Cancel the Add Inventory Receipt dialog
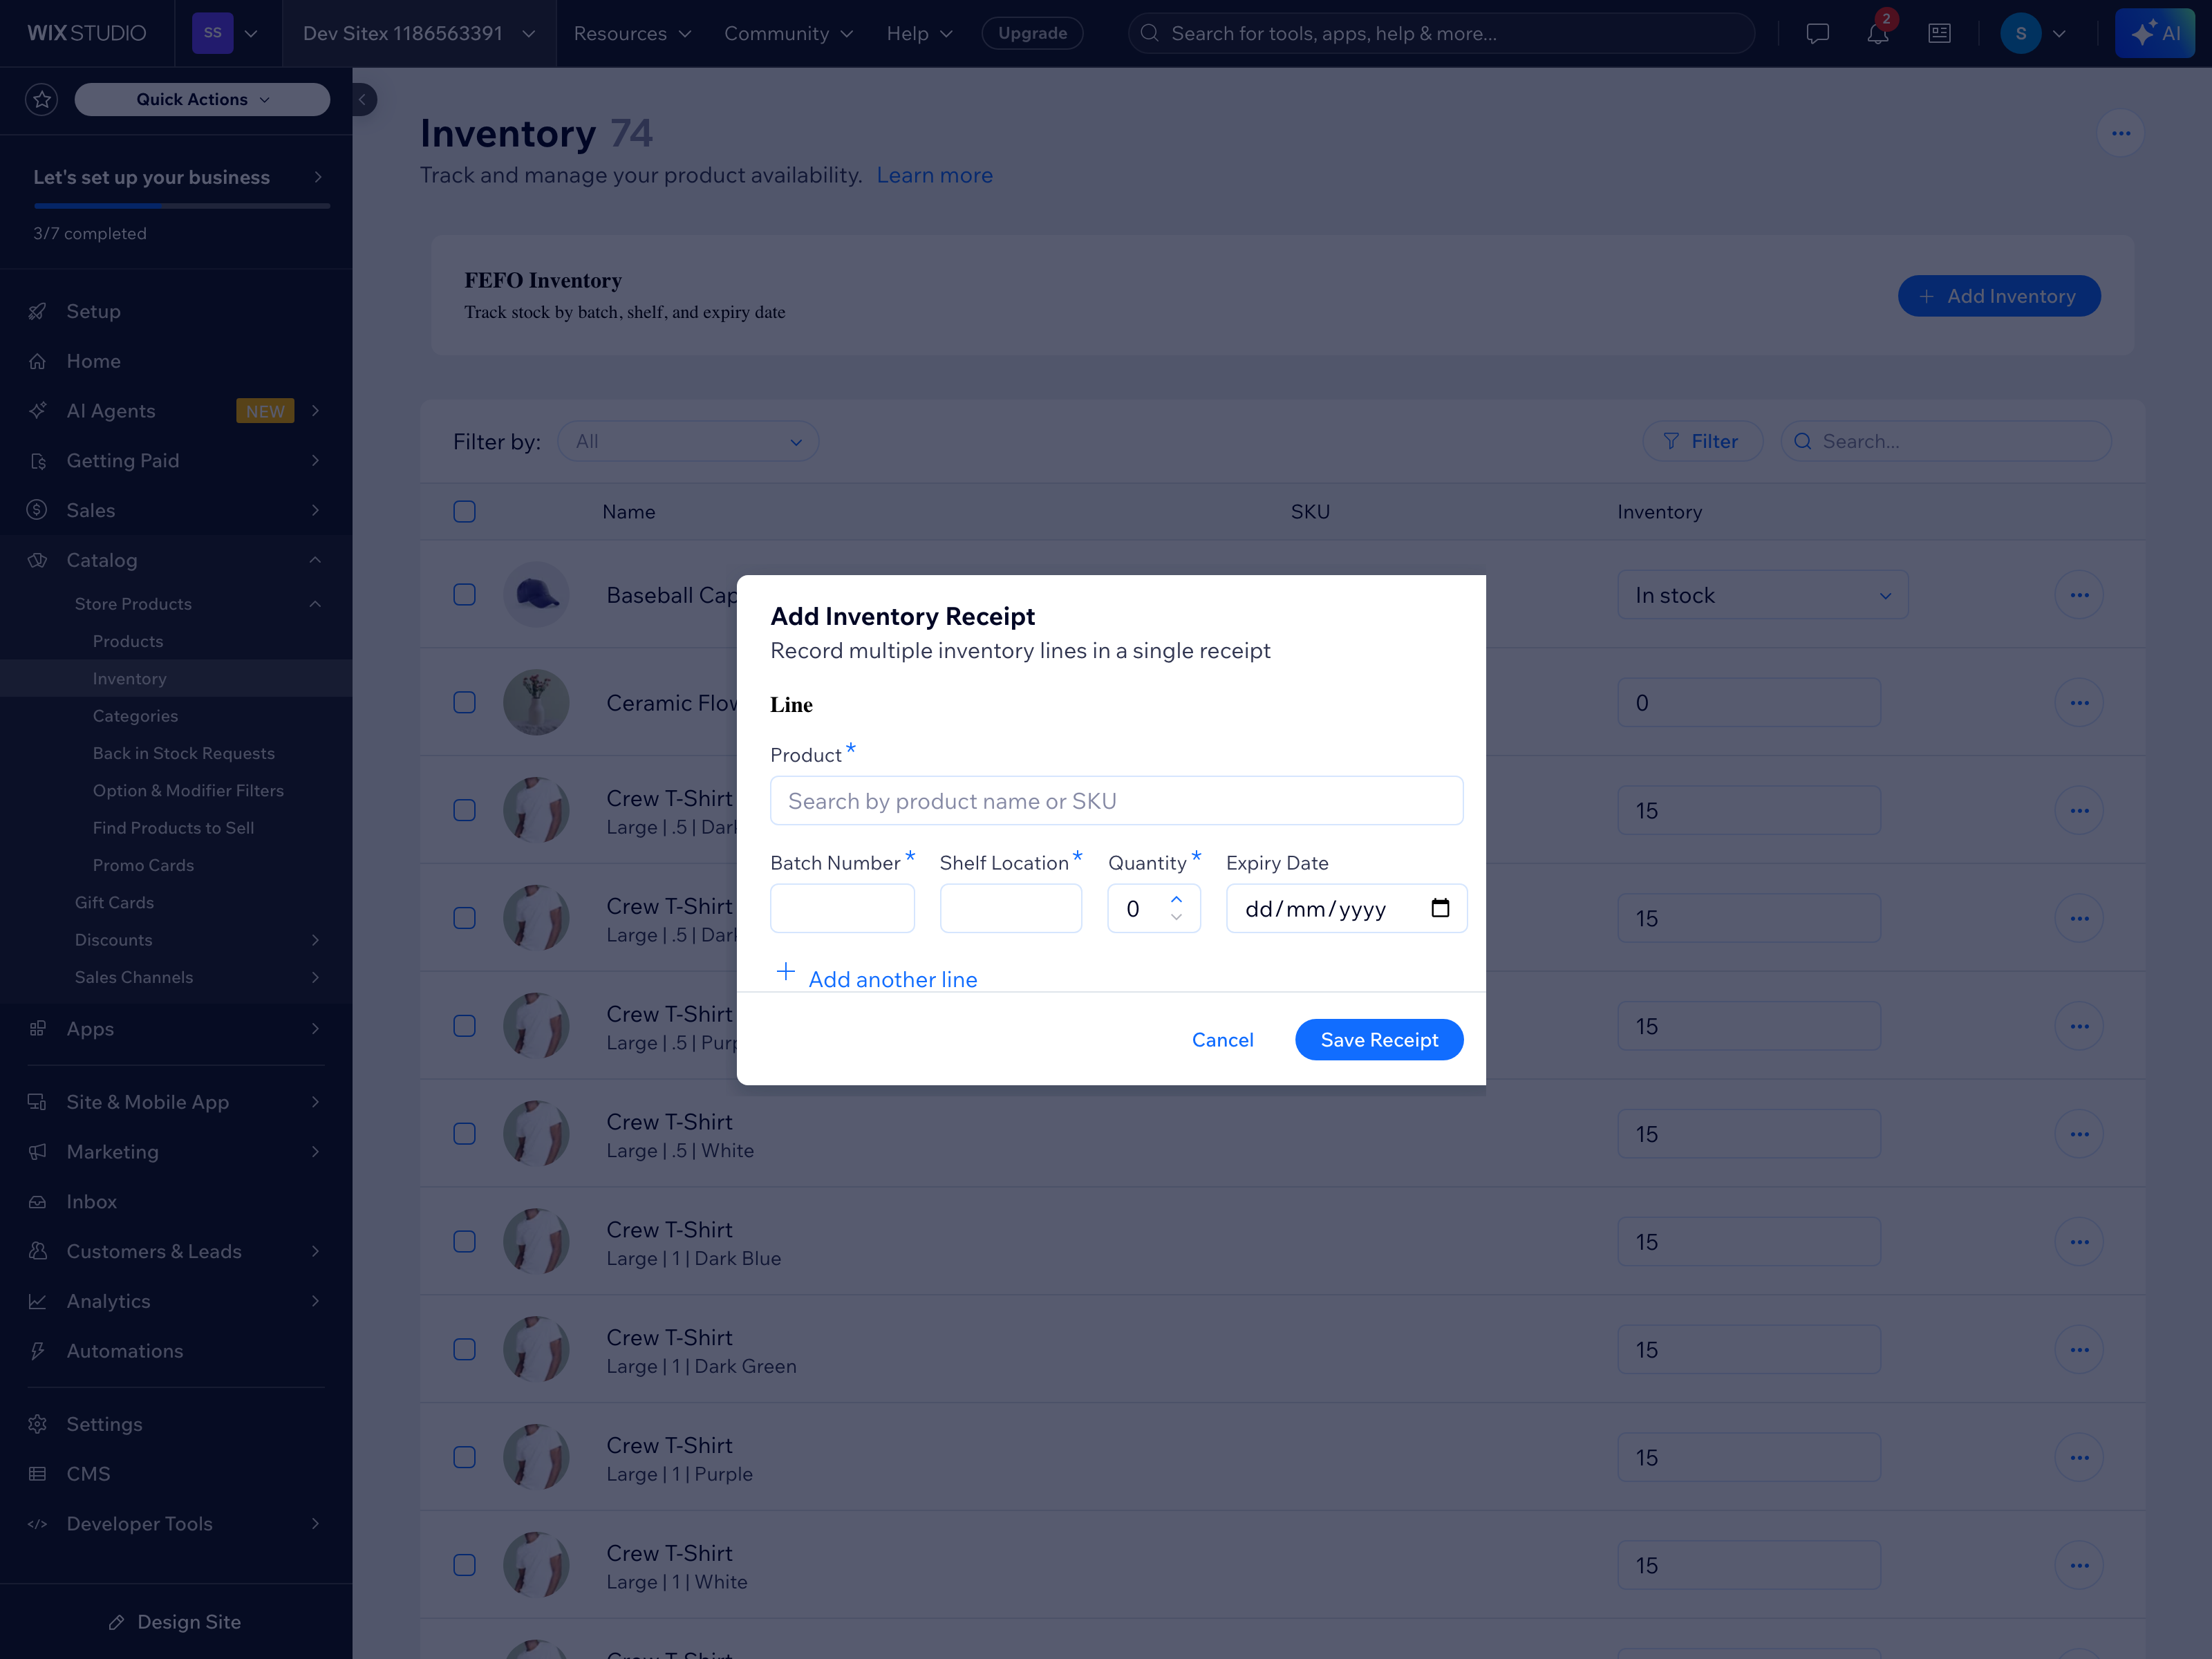Screen dimensions: 2212x1659 (x=1222, y=1040)
